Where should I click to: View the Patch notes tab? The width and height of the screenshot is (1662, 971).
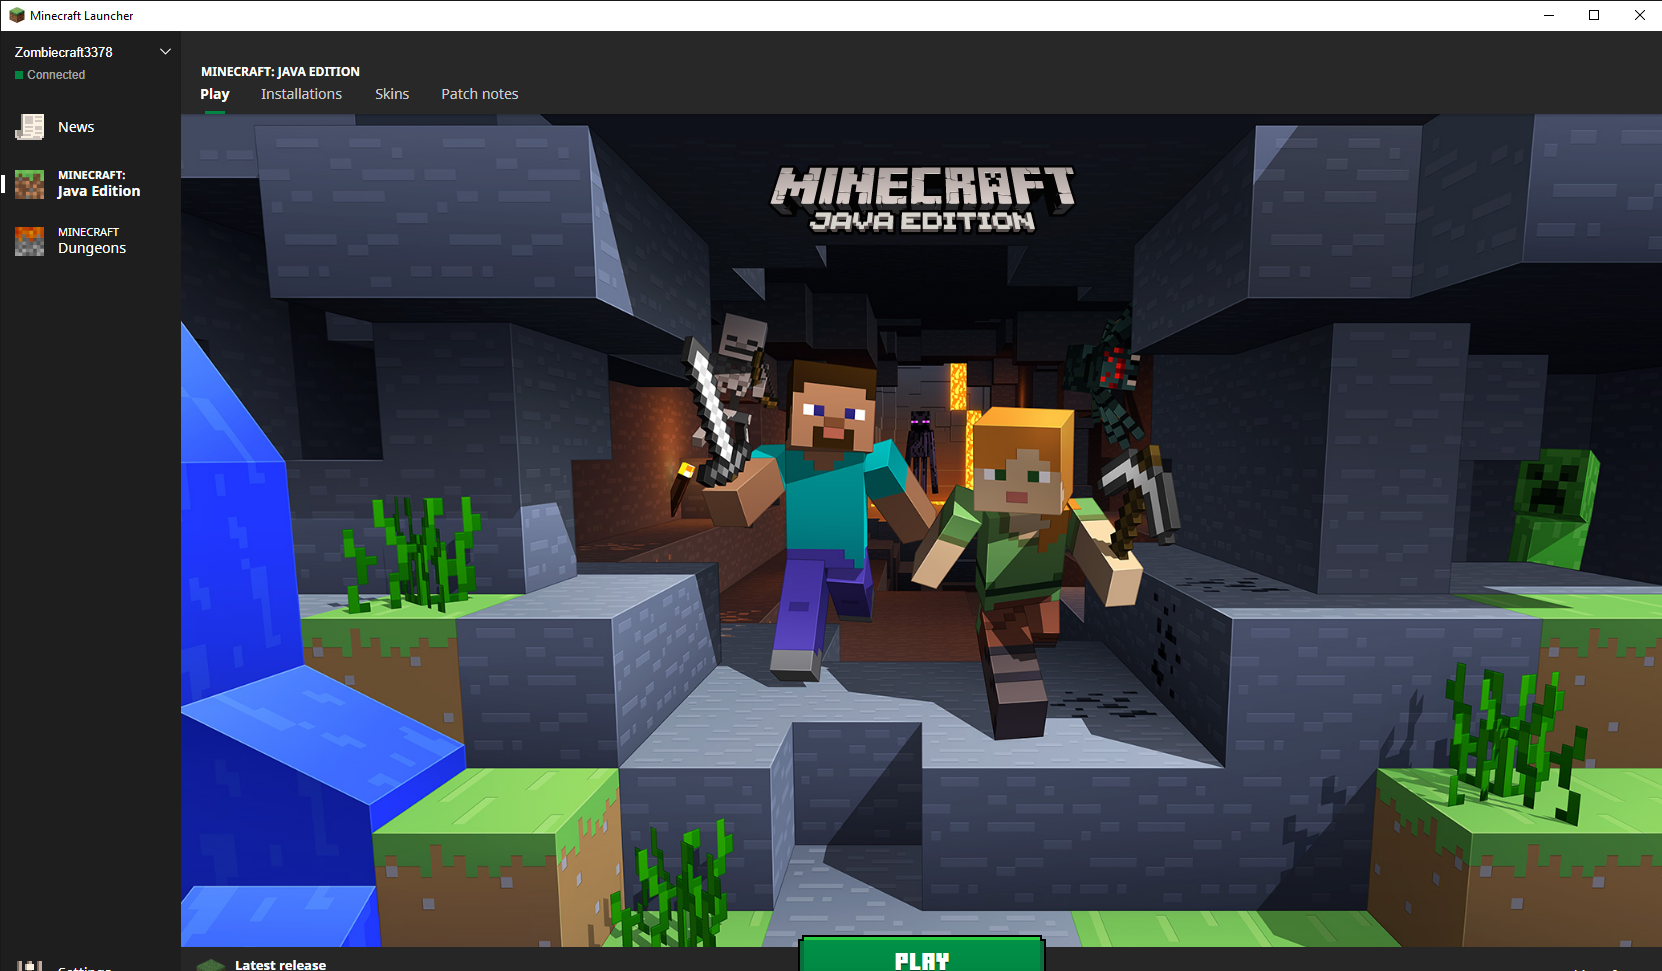point(480,94)
